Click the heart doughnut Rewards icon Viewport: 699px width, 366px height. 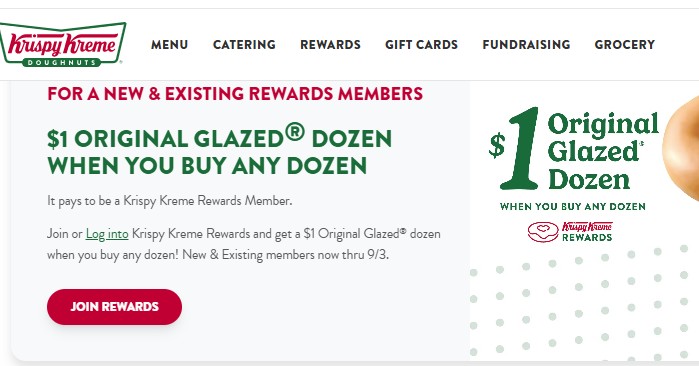click(x=543, y=232)
